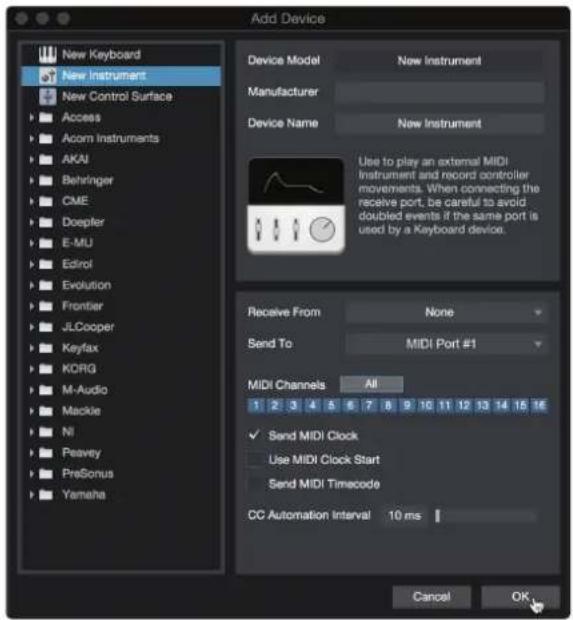Toggle MIDI channel 10
Image resolution: width=573 pixels, height=620 pixels.
click(425, 405)
